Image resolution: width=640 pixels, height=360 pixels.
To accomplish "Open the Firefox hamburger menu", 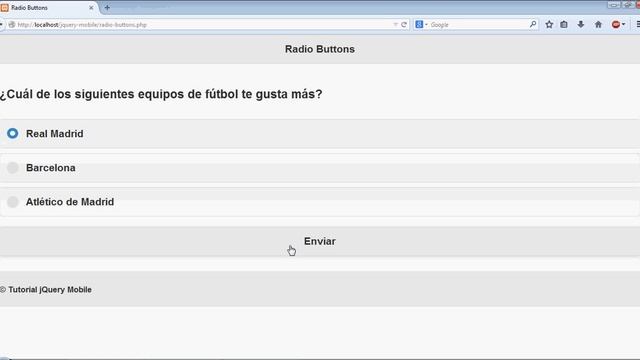I will tap(638, 24).
